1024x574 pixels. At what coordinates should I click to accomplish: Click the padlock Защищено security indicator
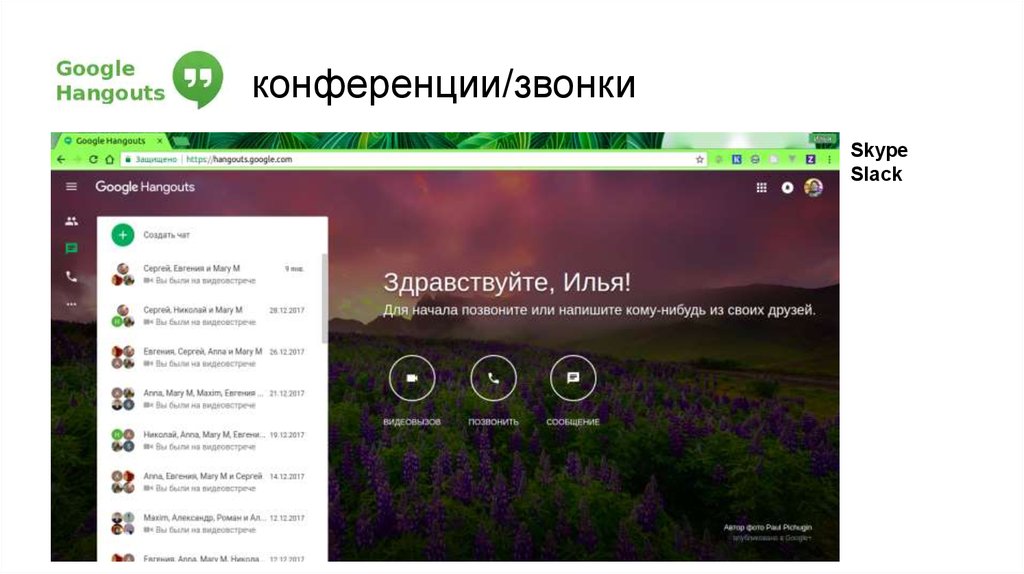pyautogui.click(x=151, y=159)
